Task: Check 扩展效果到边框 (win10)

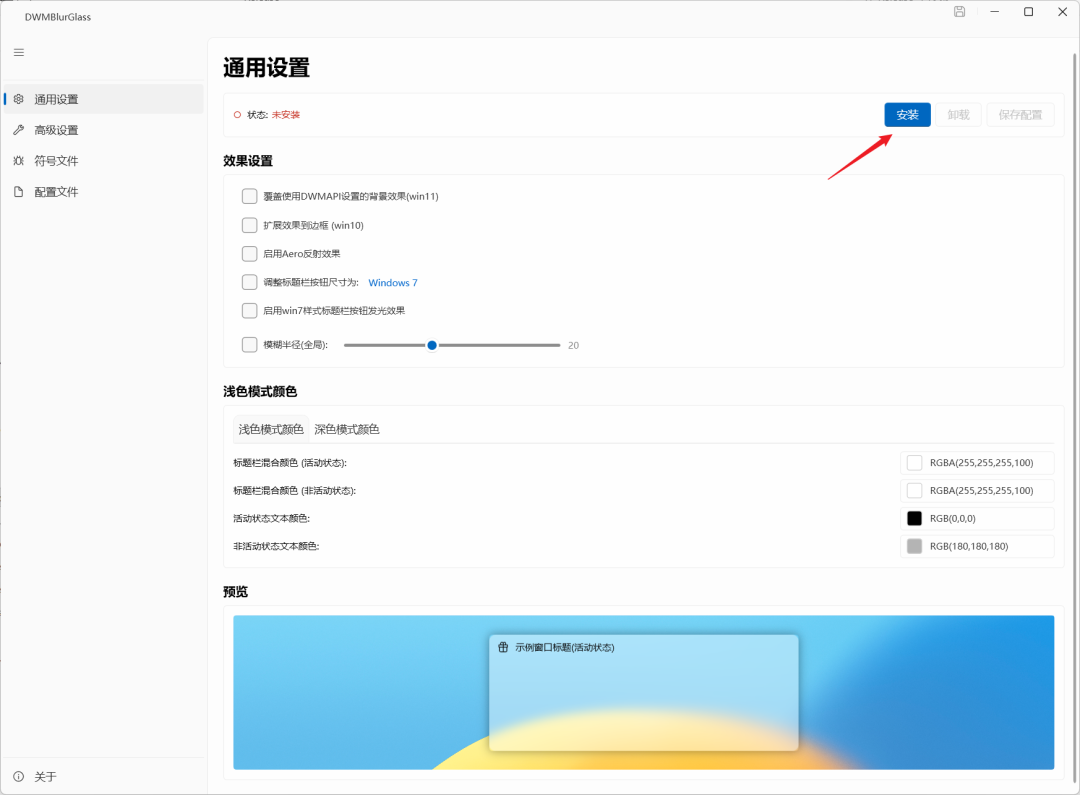Action: click(249, 225)
